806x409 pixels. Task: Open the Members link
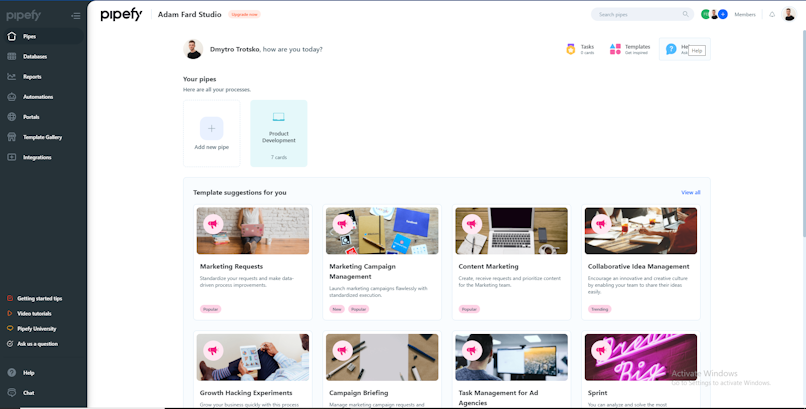(745, 14)
